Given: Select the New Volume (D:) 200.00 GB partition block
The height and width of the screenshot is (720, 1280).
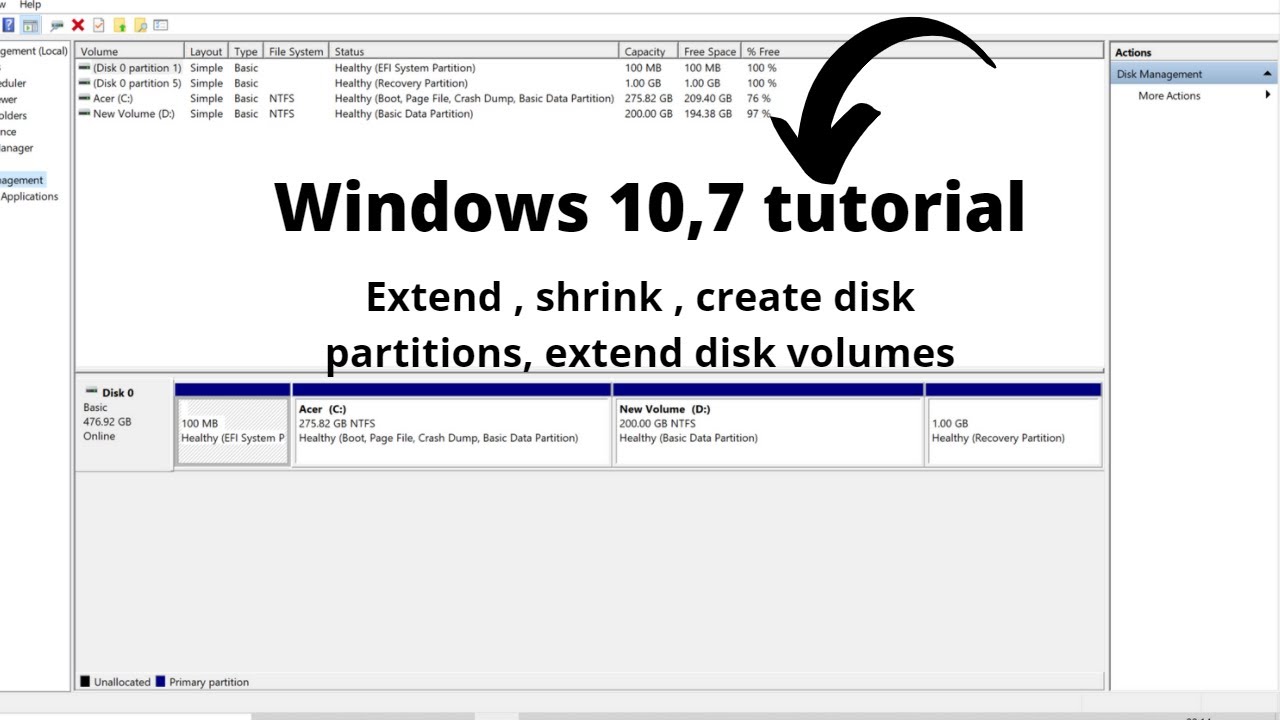Looking at the screenshot, I should [x=769, y=425].
